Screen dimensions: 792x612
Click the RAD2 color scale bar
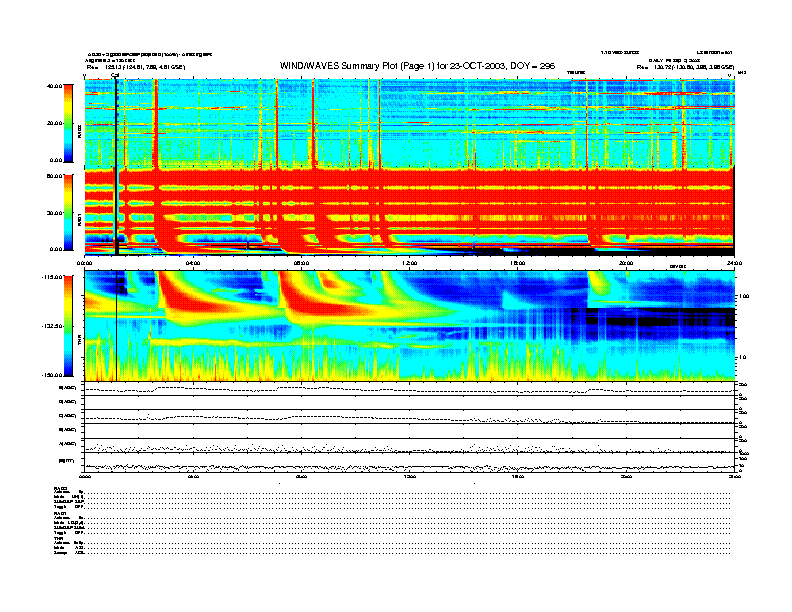68,124
